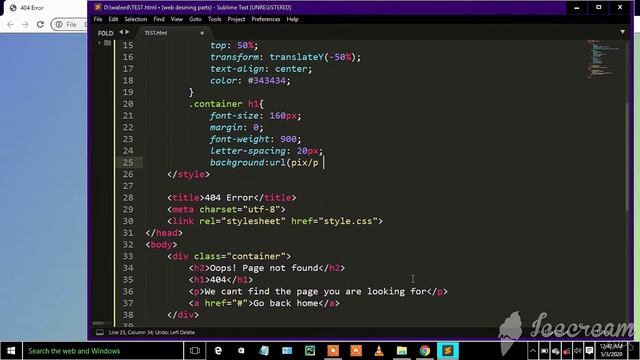Viewport: 640px width, 360px height.
Task: Click the Sublime Text taskbar icon
Action: click(448, 351)
